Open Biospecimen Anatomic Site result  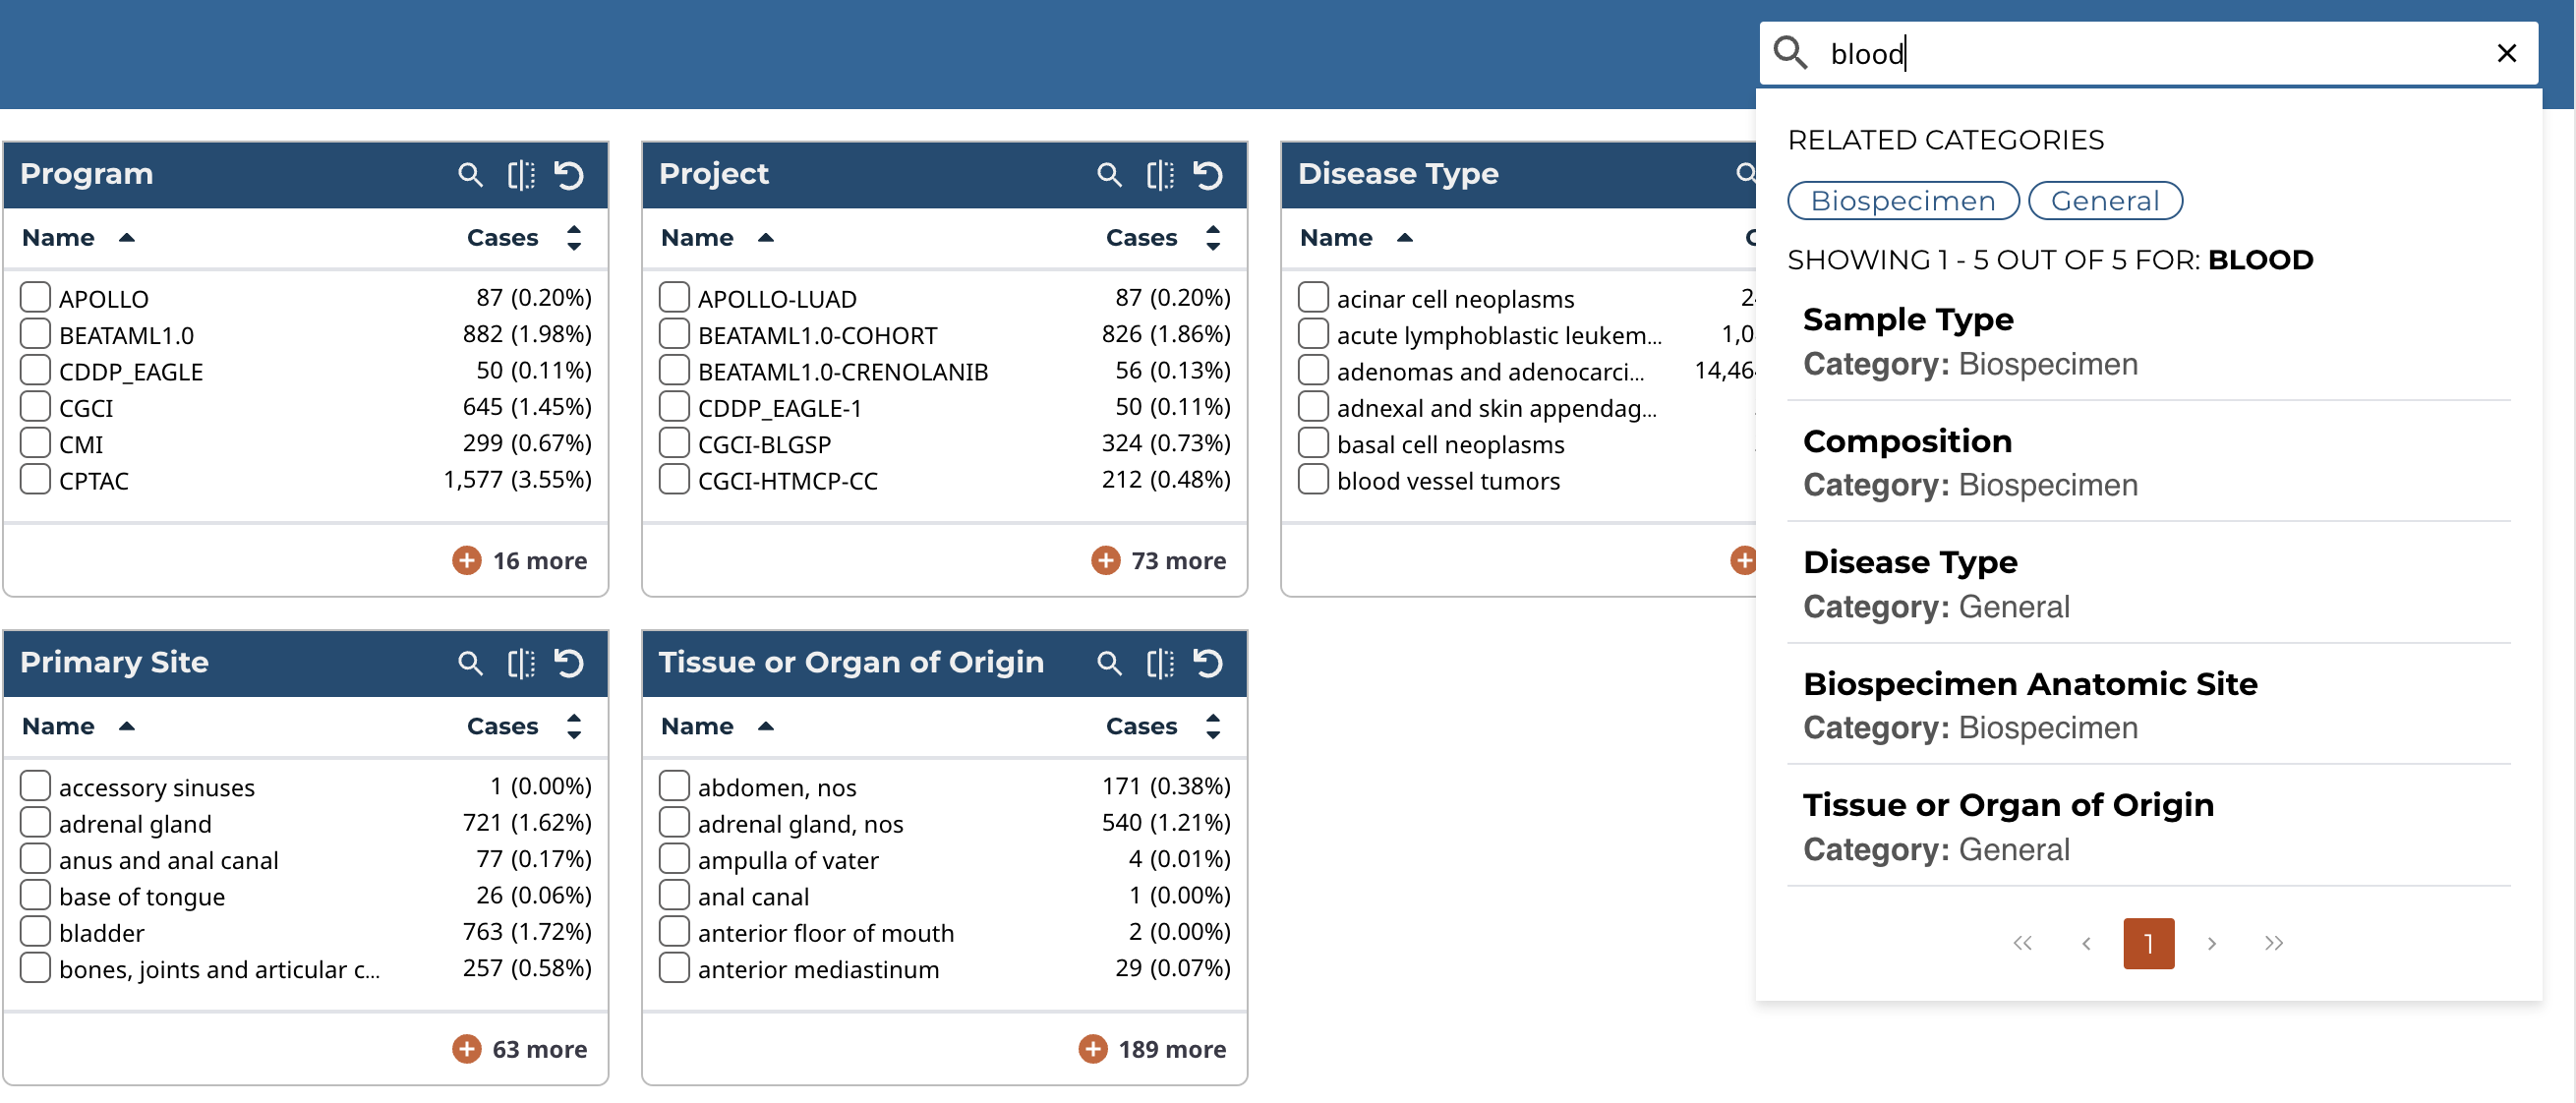pos(2029,684)
